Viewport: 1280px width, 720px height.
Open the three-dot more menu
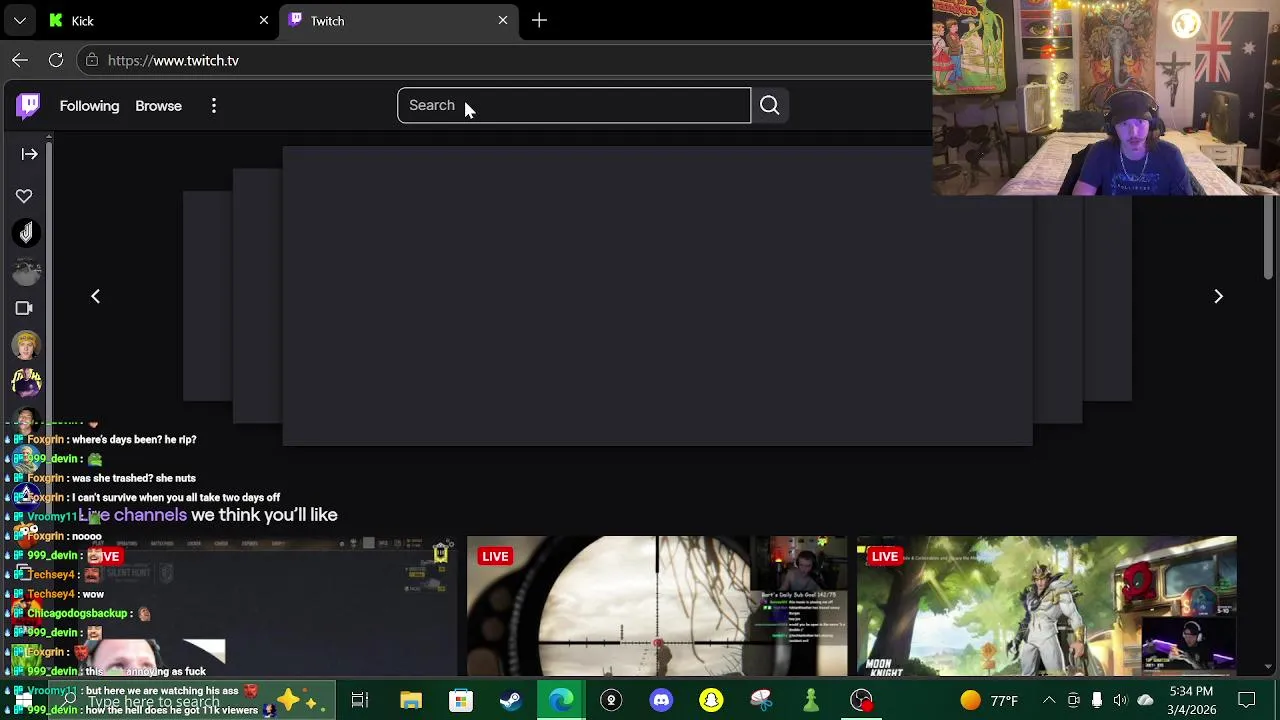click(x=214, y=106)
